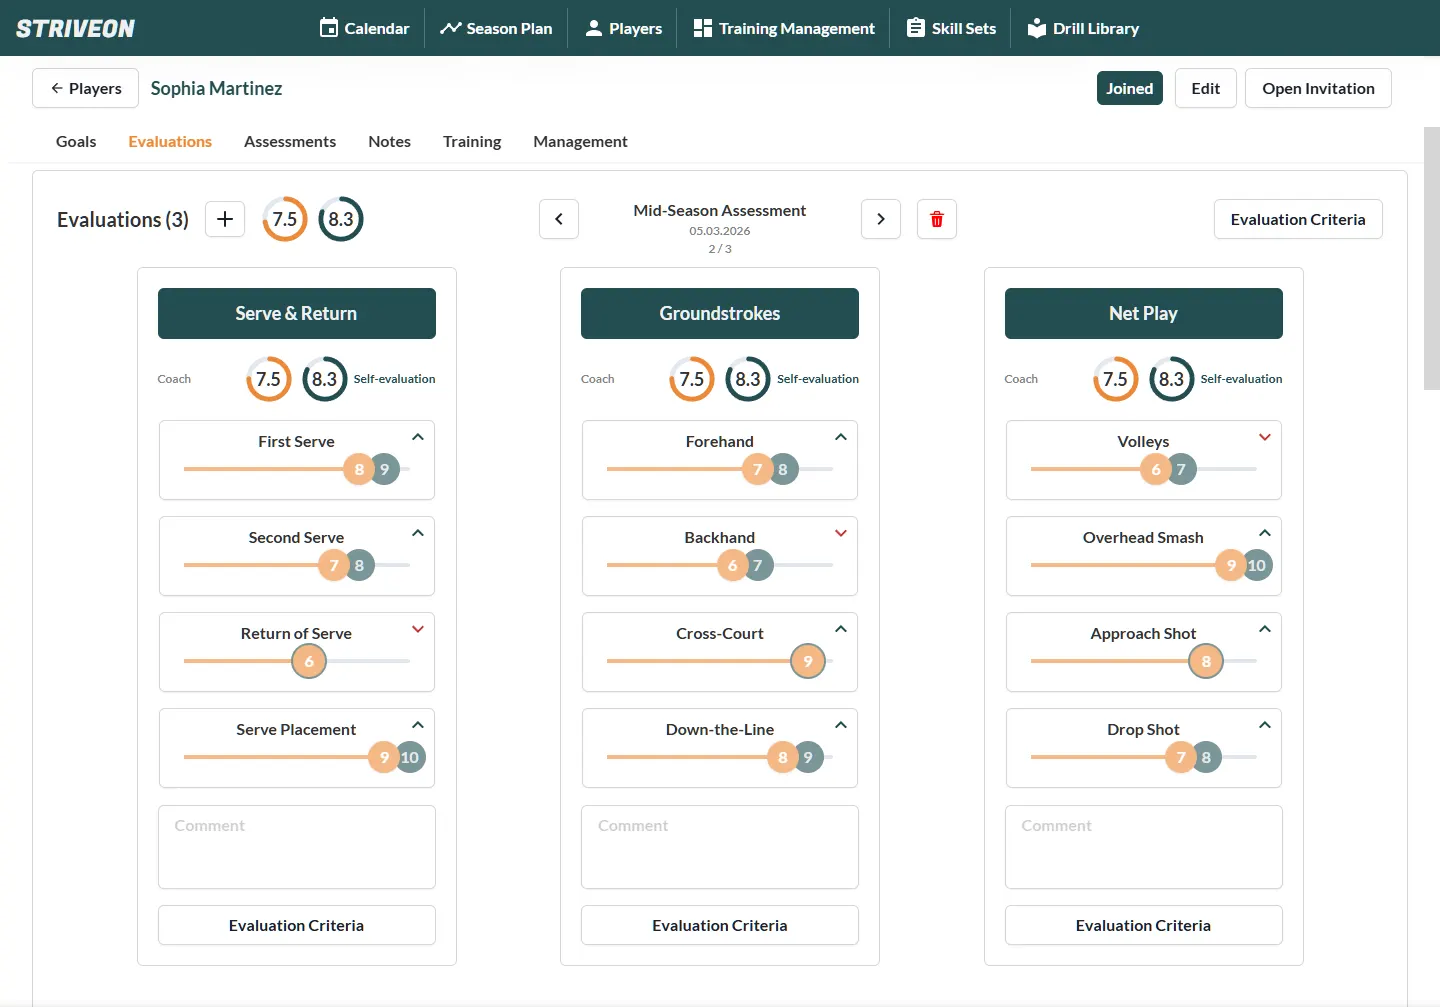This screenshot has height=1007, width=1440.
Task: Switch to the Goals tab
Action: [76, 141]
